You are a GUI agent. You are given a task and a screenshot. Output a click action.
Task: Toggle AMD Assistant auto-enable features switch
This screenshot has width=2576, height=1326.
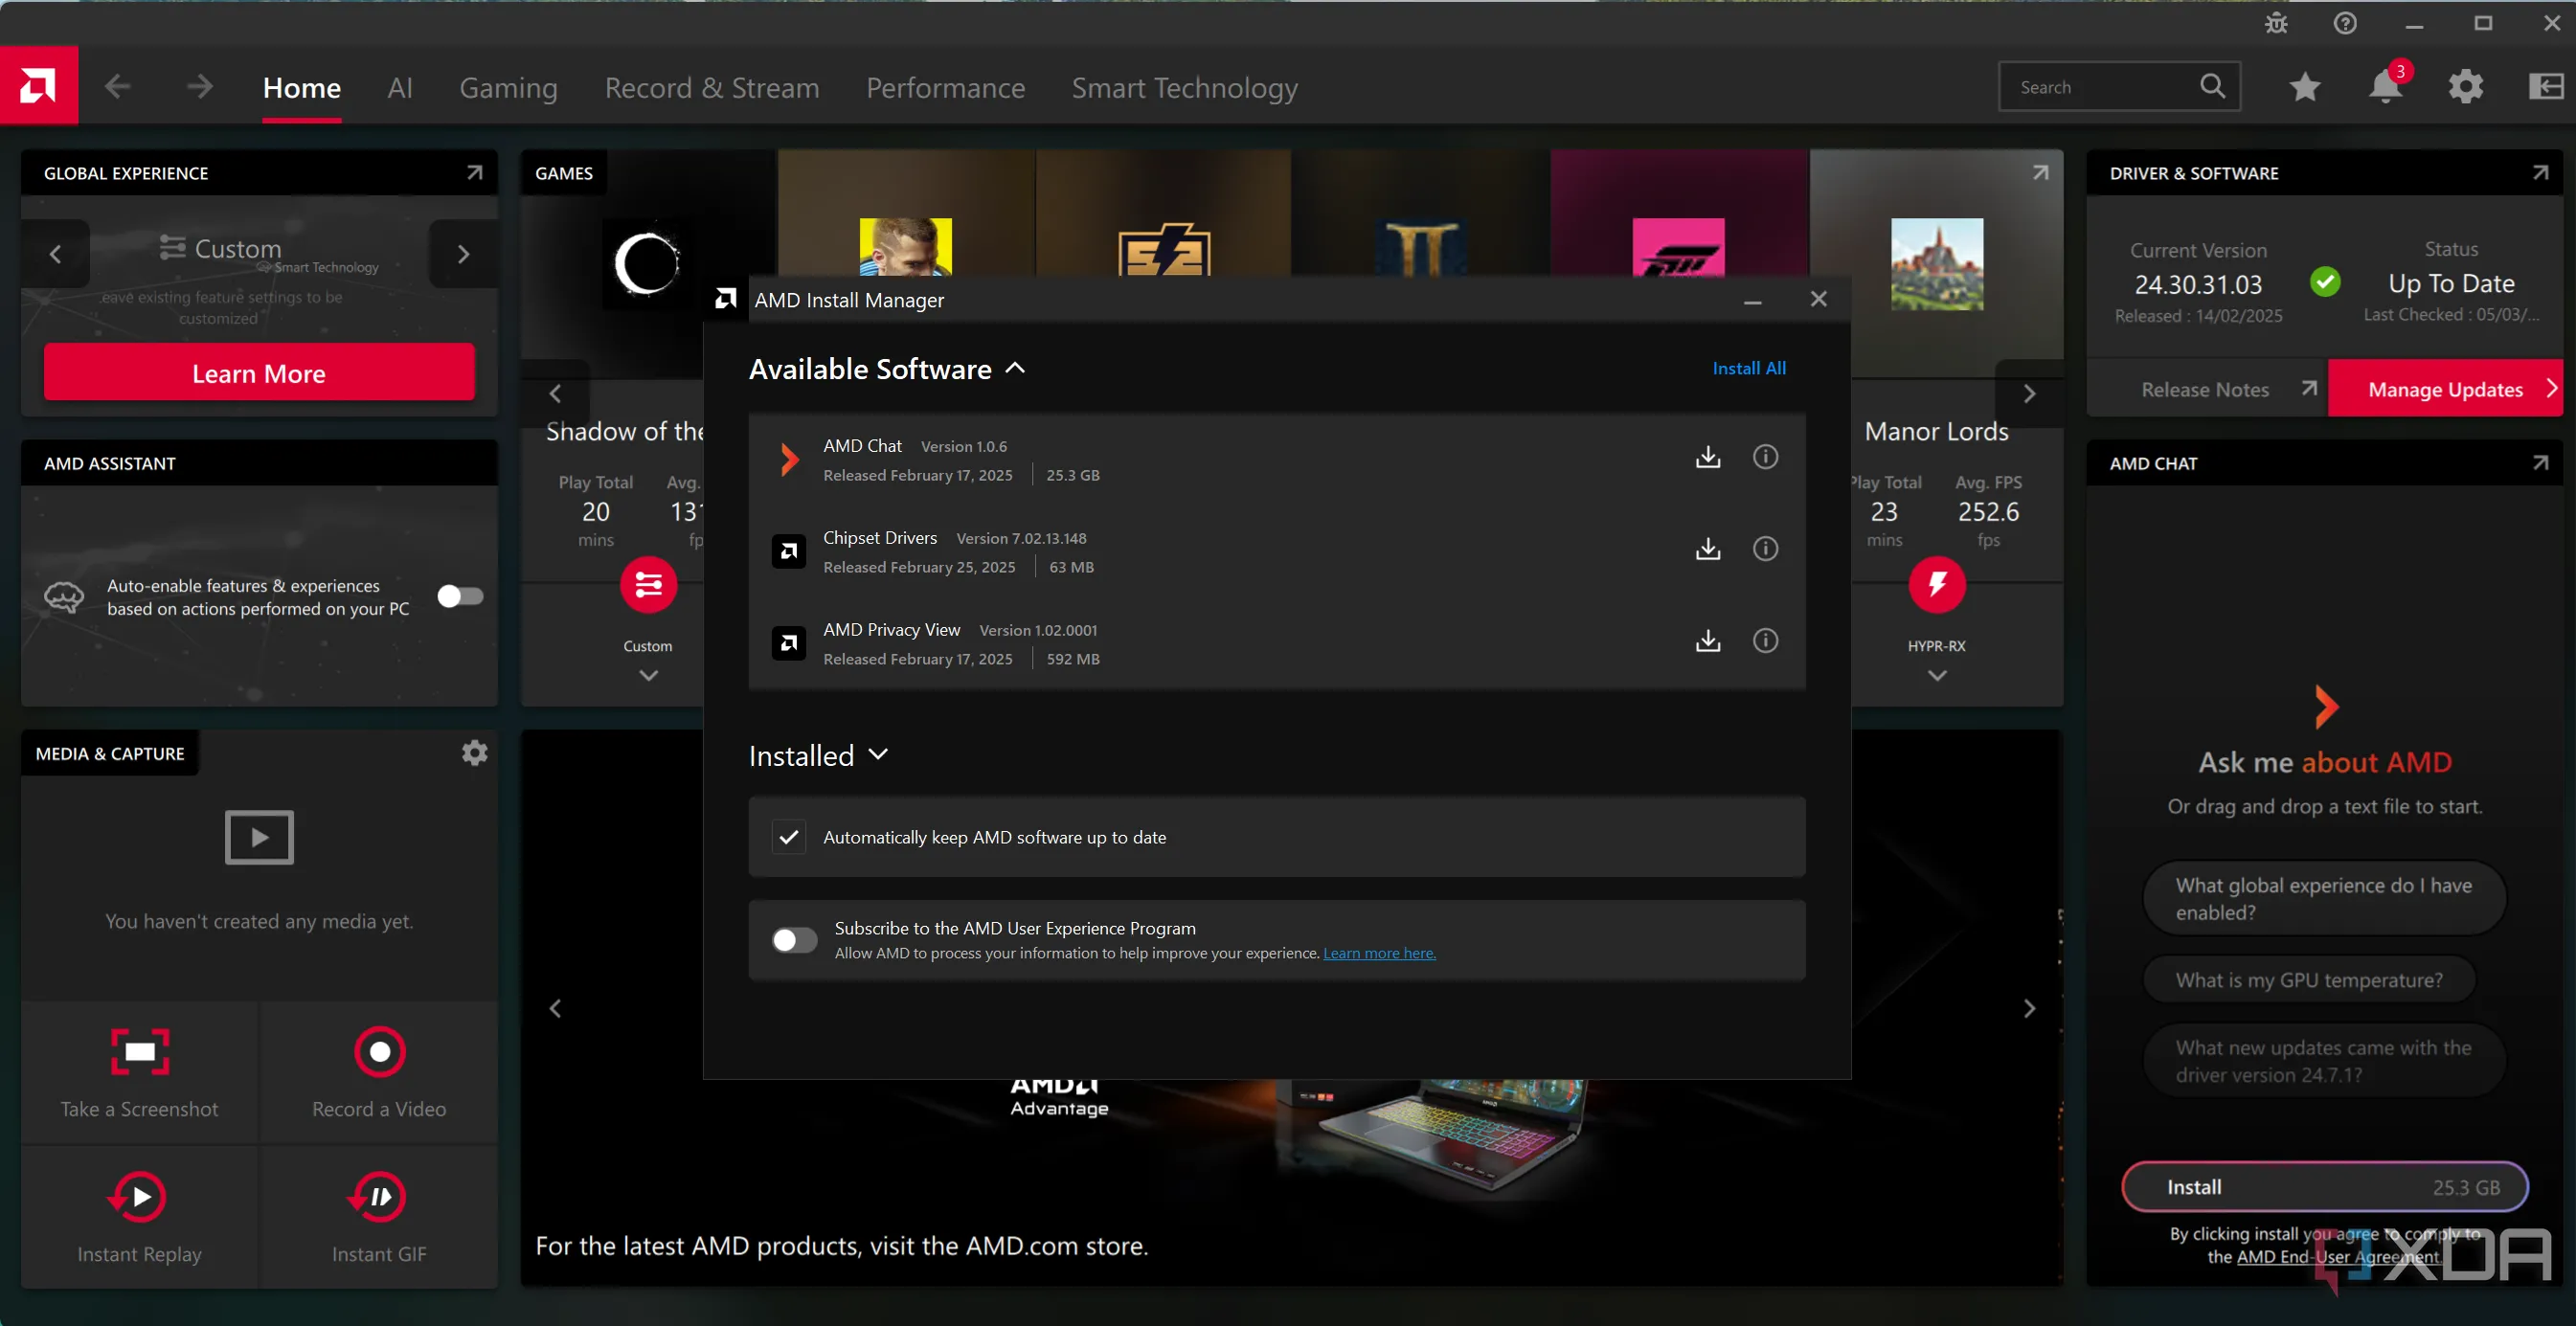coord(460,597)
